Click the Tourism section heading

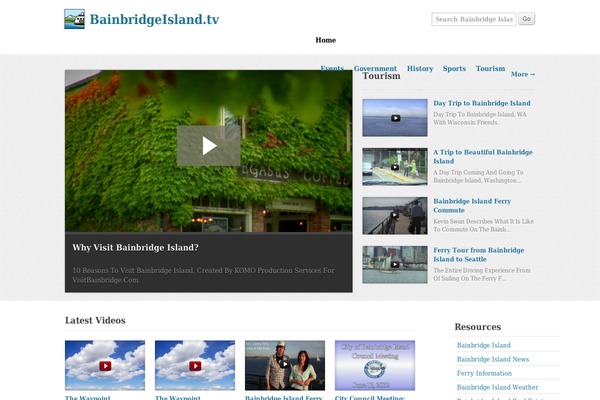(381, 76)
